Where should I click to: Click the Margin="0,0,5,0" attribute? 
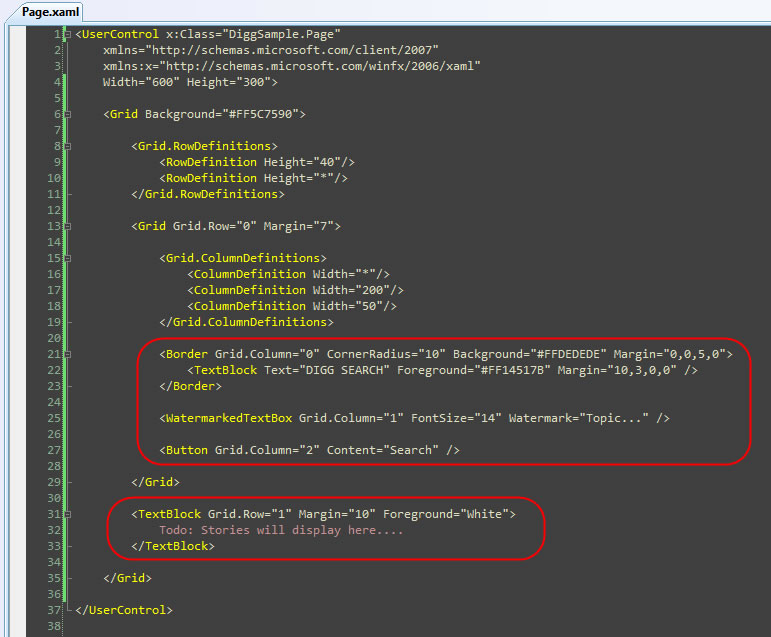[670, 354]
